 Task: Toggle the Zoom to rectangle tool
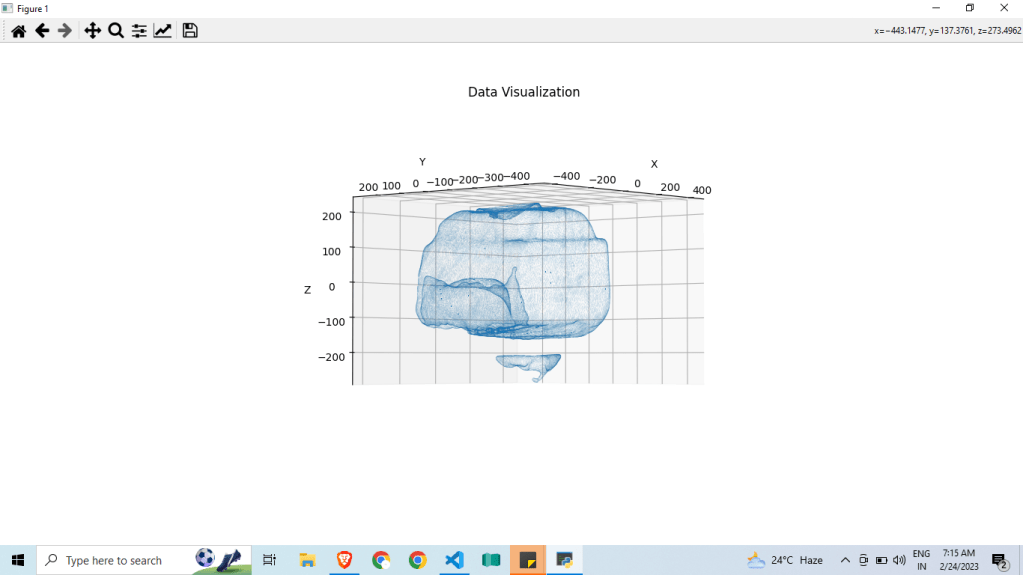[x=116, y=31]
